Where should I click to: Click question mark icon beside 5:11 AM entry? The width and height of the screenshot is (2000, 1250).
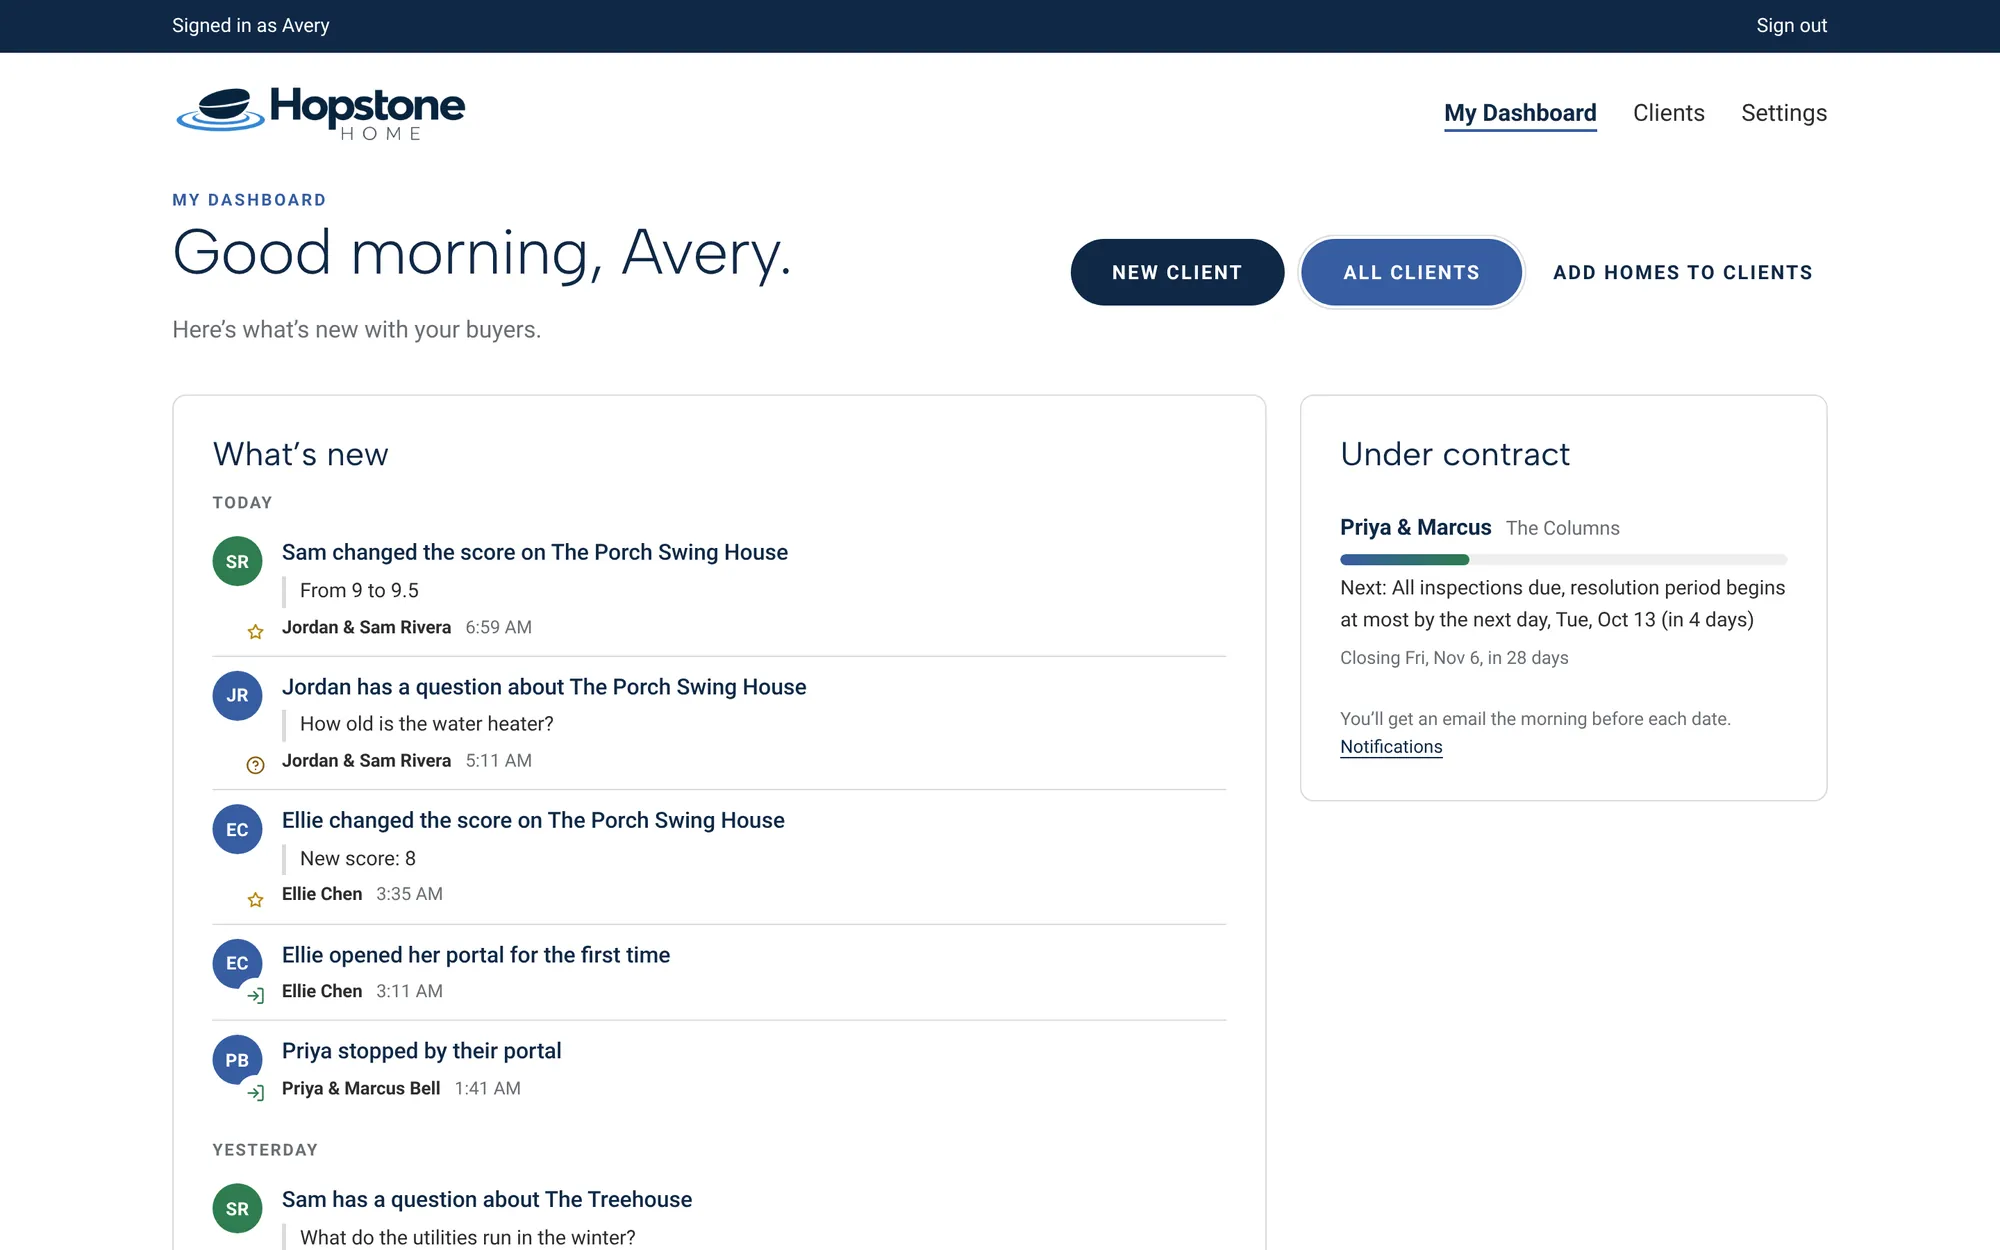(x=255, y=765)
